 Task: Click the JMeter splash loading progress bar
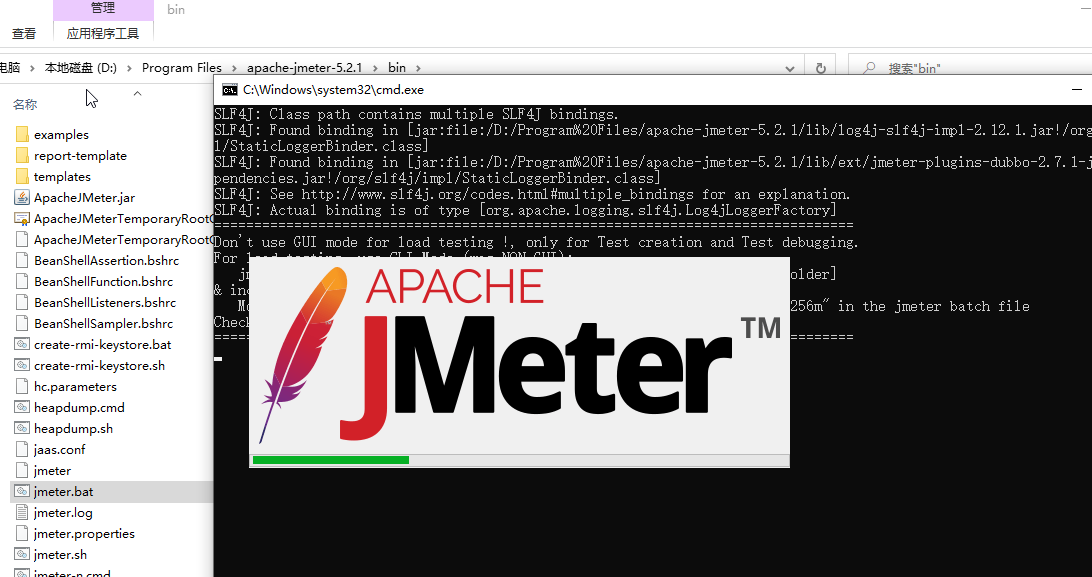coord(519,460)
